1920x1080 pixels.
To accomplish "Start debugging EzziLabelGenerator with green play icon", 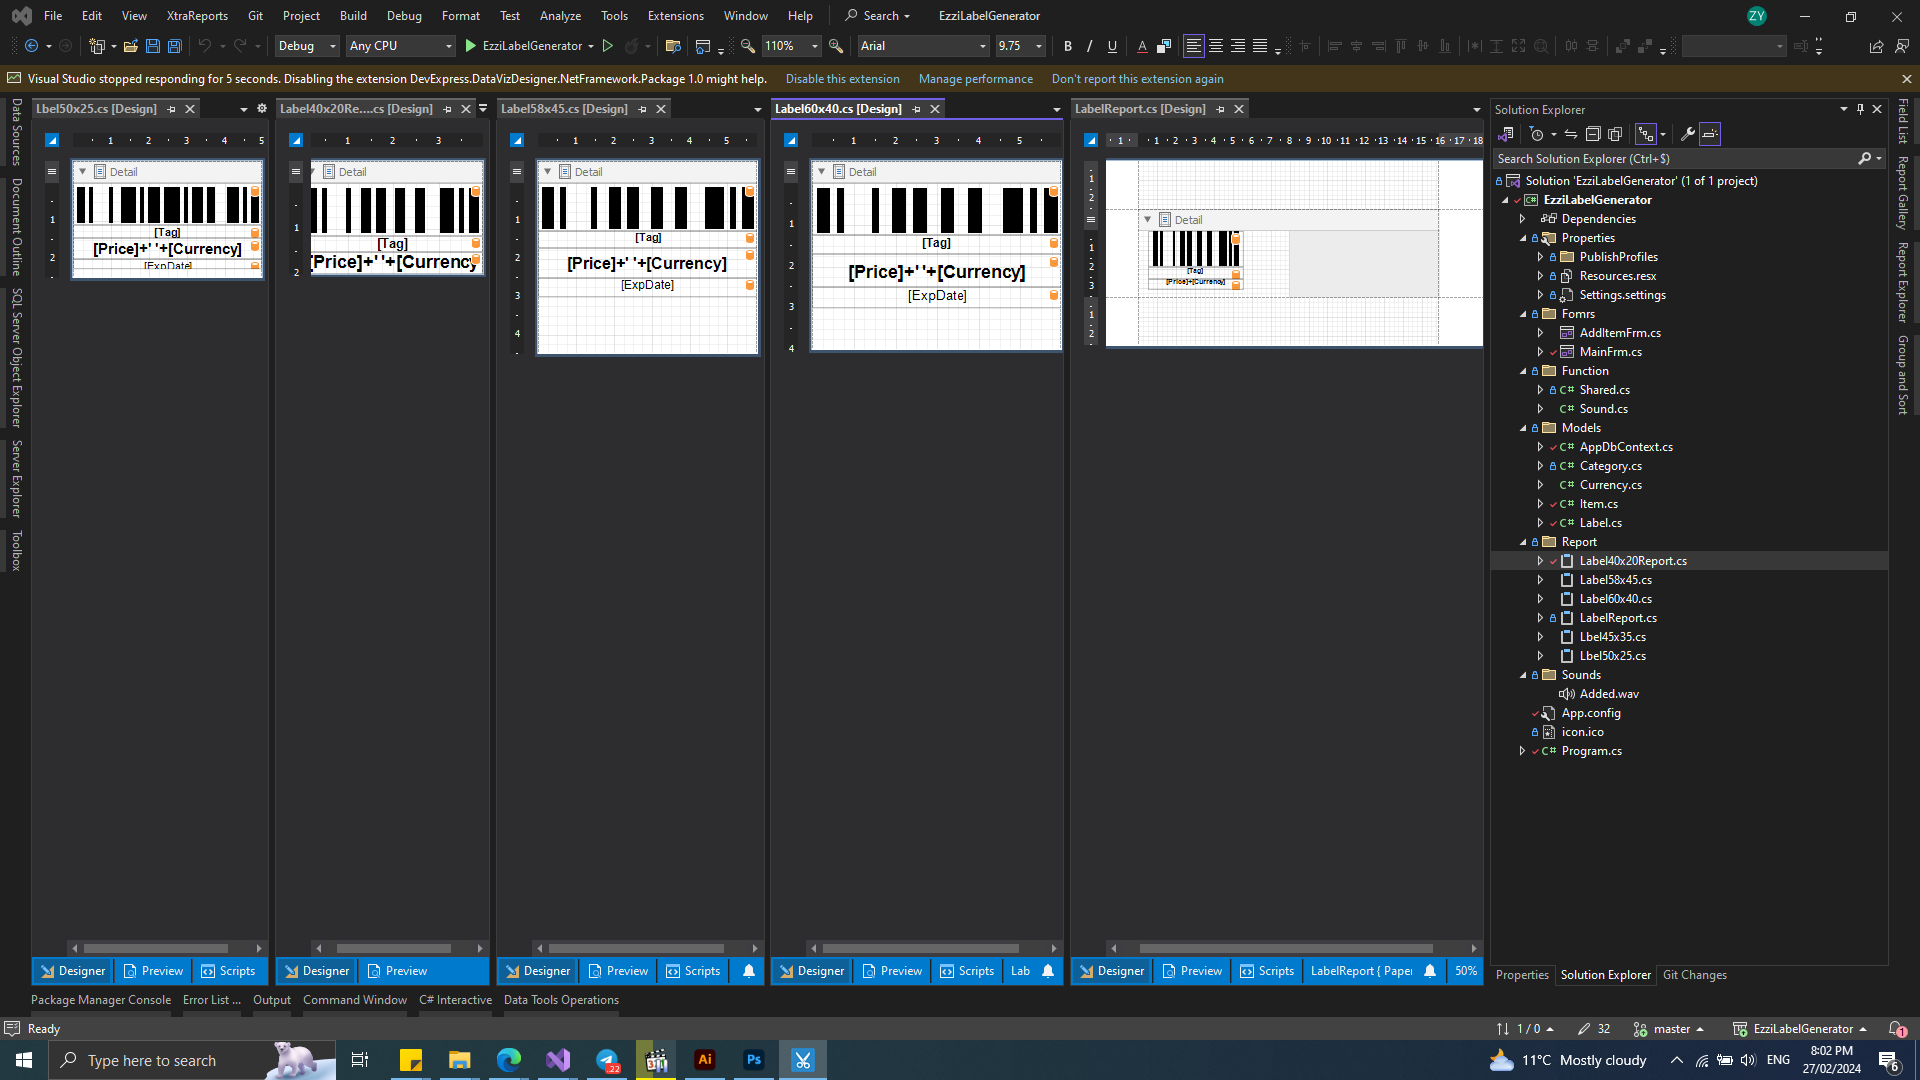I will (x=471, y=46).
